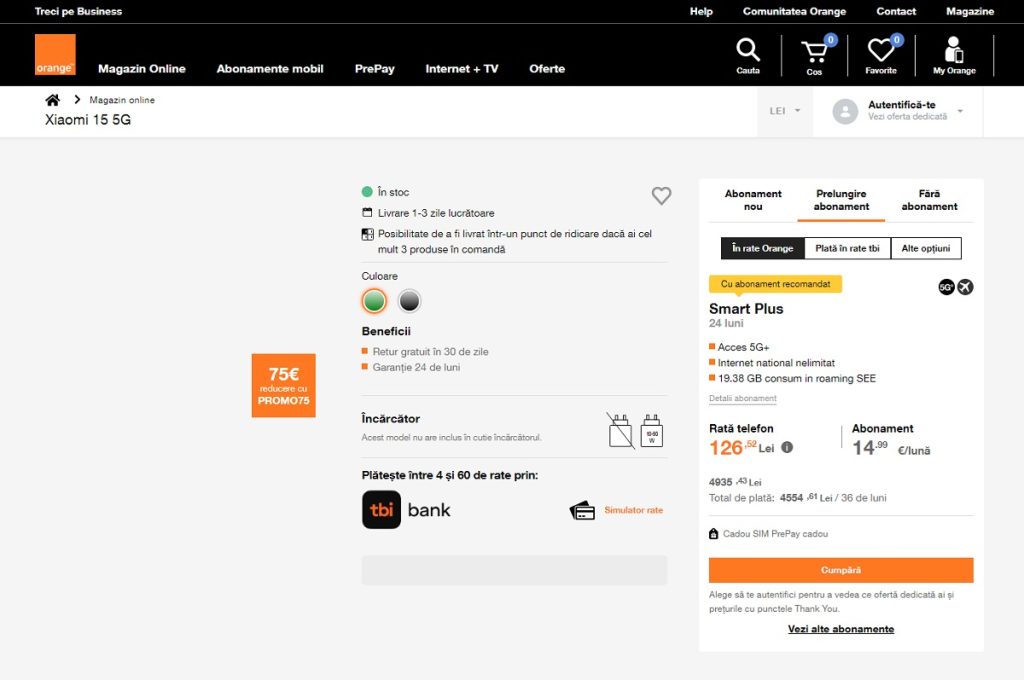
Task: Expand the Autentifică-te account dropdown
Action: pyautogui.click(x=900, y=111)
